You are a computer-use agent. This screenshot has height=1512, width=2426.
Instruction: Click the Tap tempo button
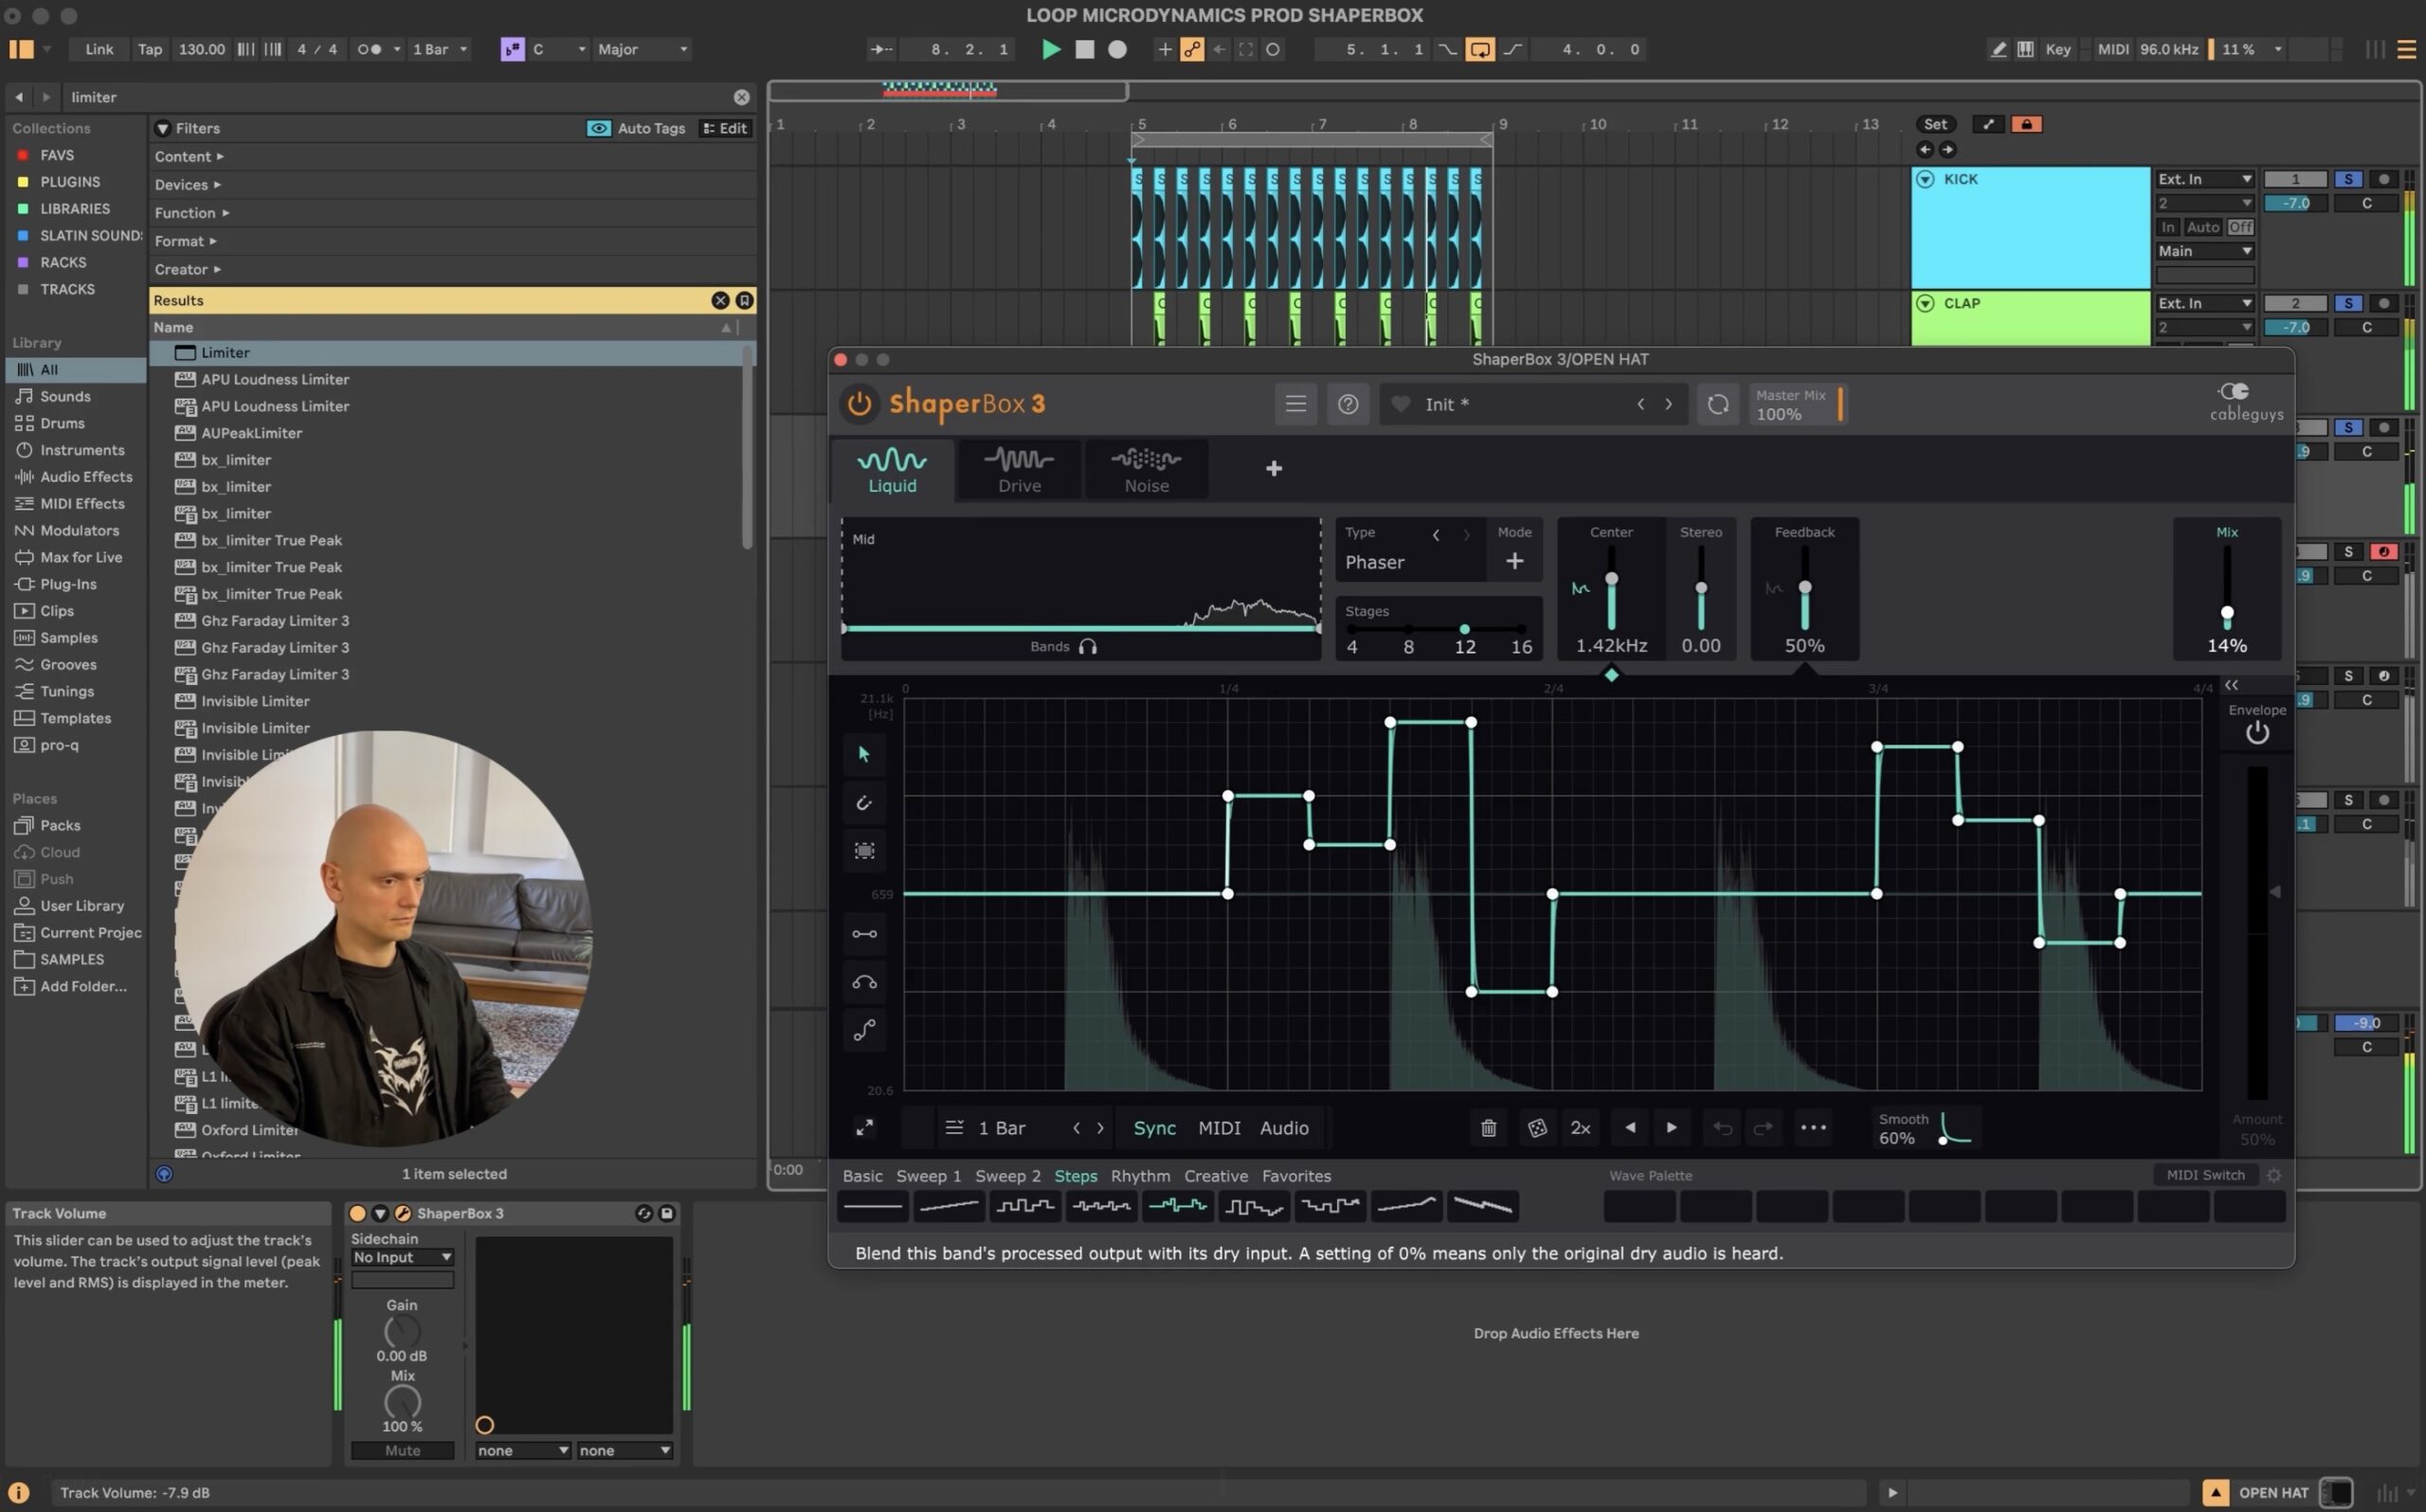tap(150, 49)
